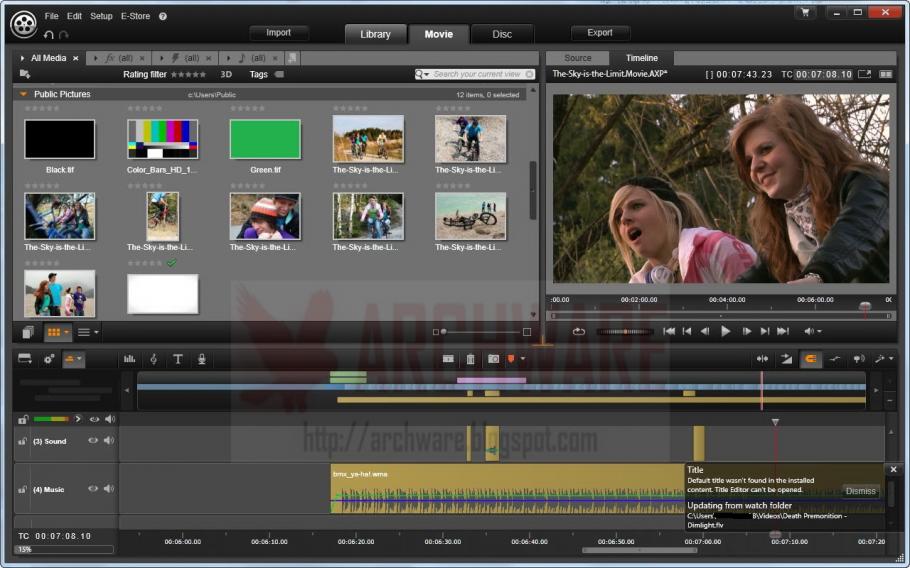Click the Rating filter stars
The width and height of the screenshot is (910, 568).
pyautogui.click(x=188, y=74)
